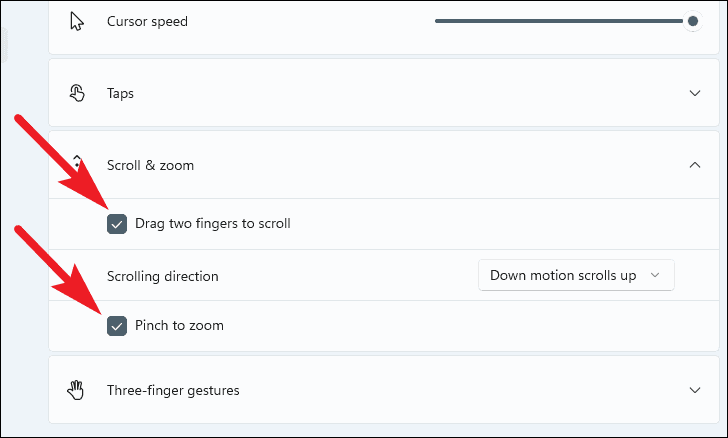This screenshot has width=728, height=438.
Task: Open the Scrolling direction dropdown
Action: pos(575,275)
